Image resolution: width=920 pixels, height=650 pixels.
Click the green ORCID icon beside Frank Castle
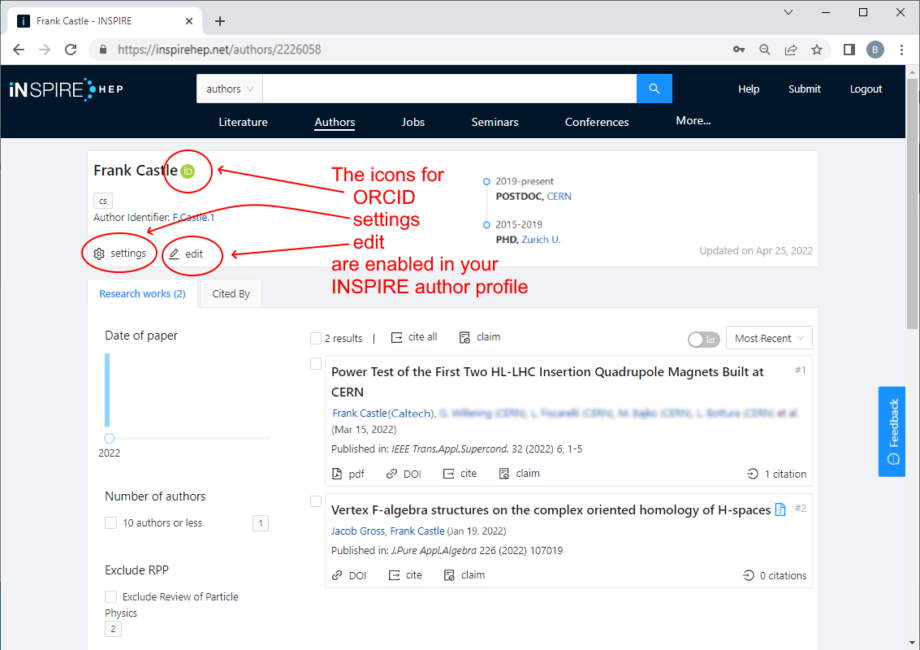tap(188, 171)
